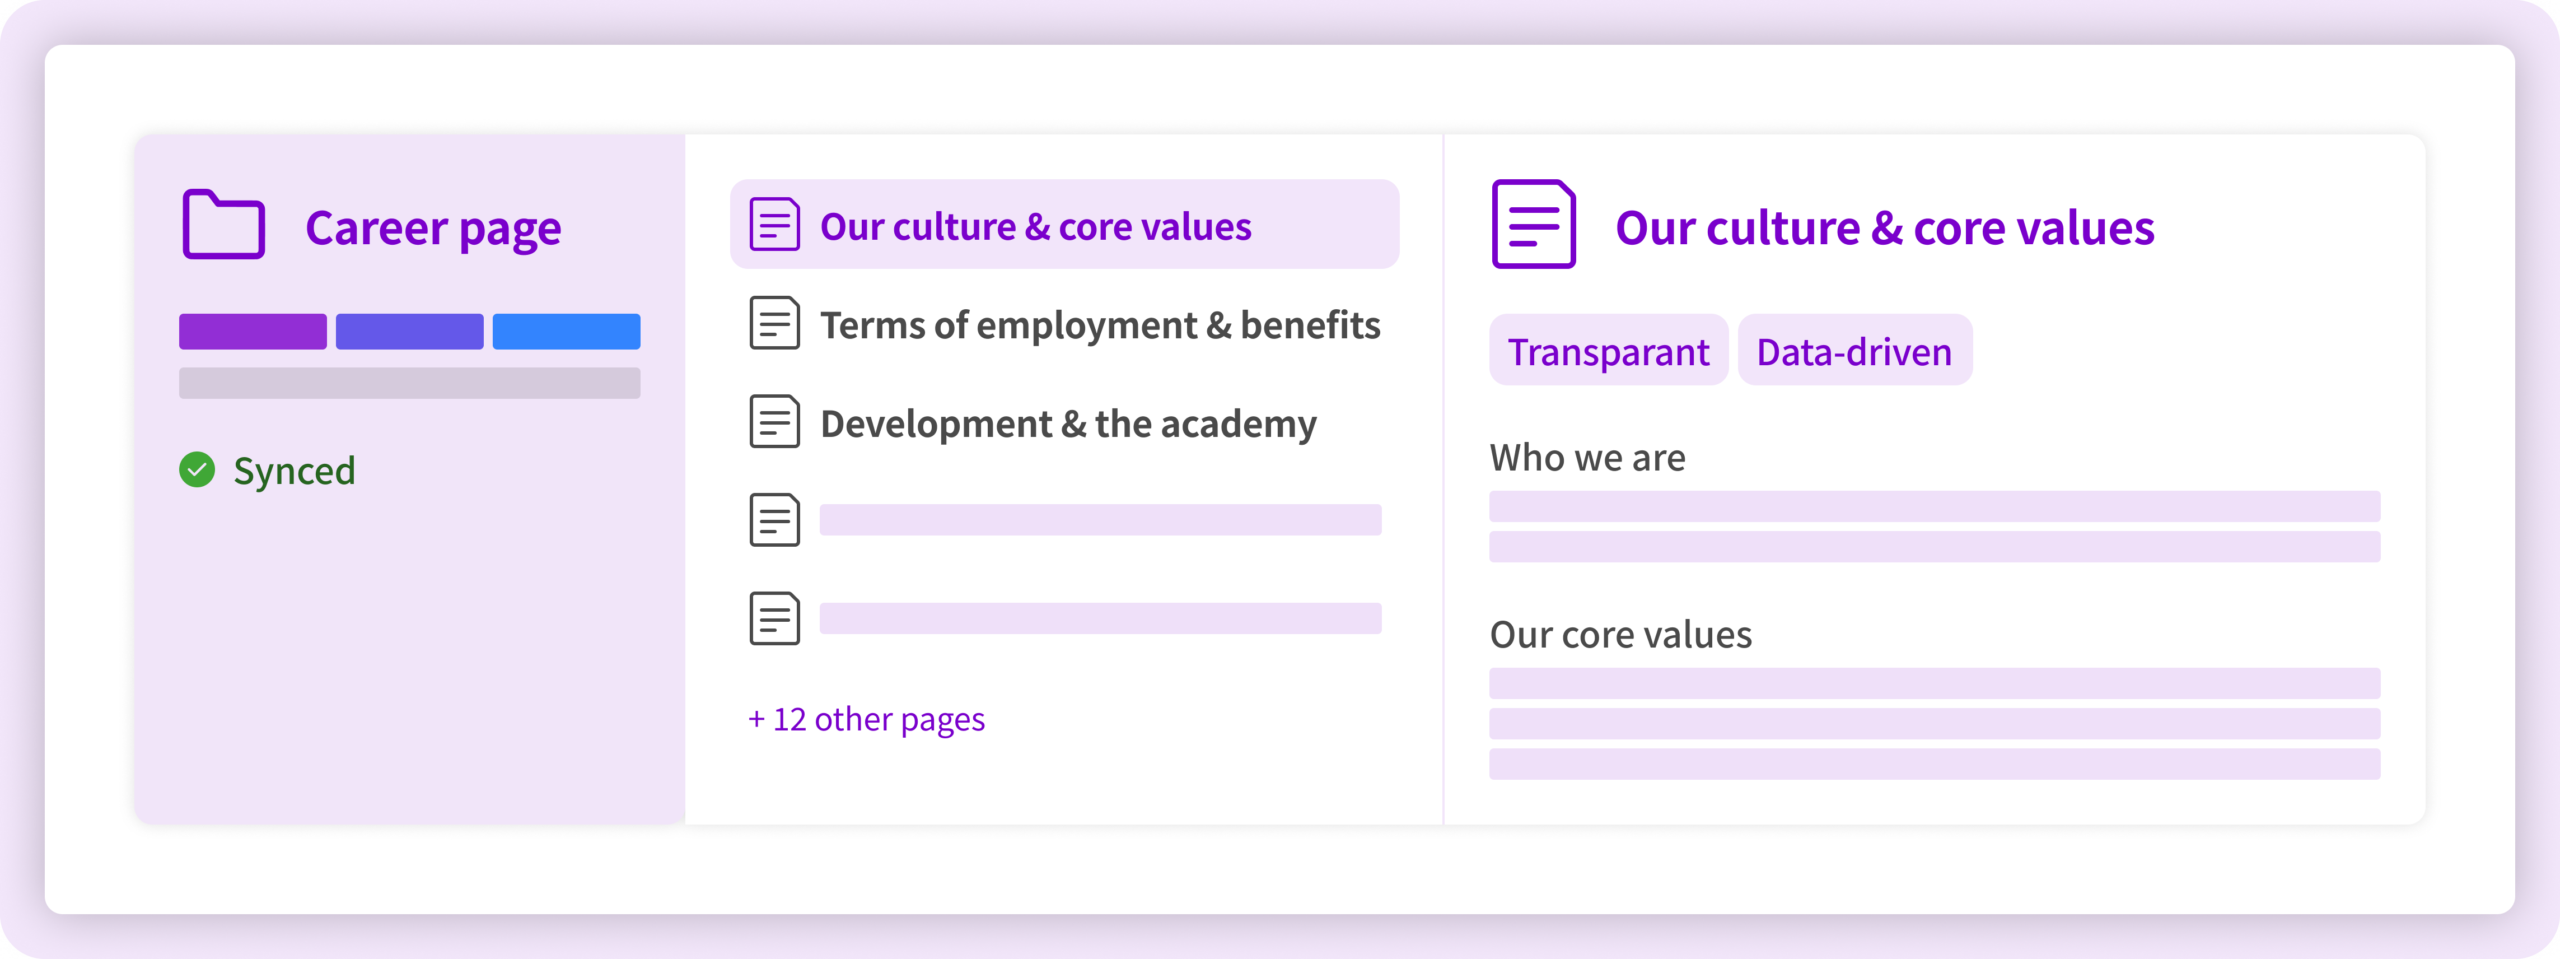The height and width of the screenshot is (959, 2560).
Task: Open Terms of employment & benefits page
Action: point(1100,325)
